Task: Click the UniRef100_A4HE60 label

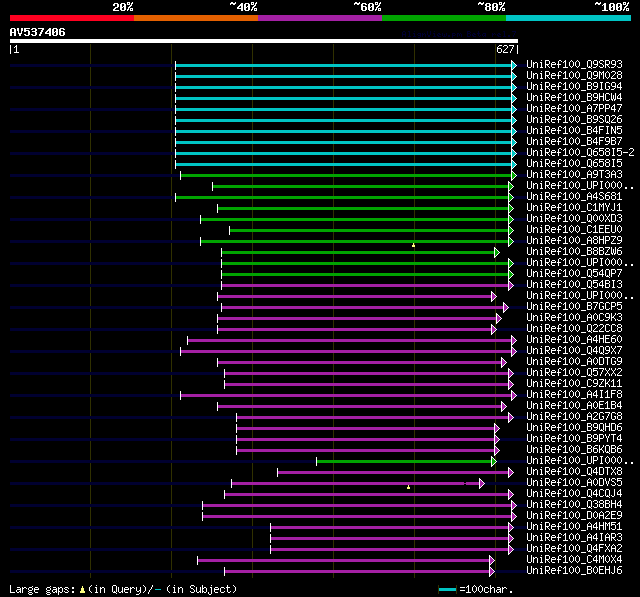Action: [x=574, y=340]
